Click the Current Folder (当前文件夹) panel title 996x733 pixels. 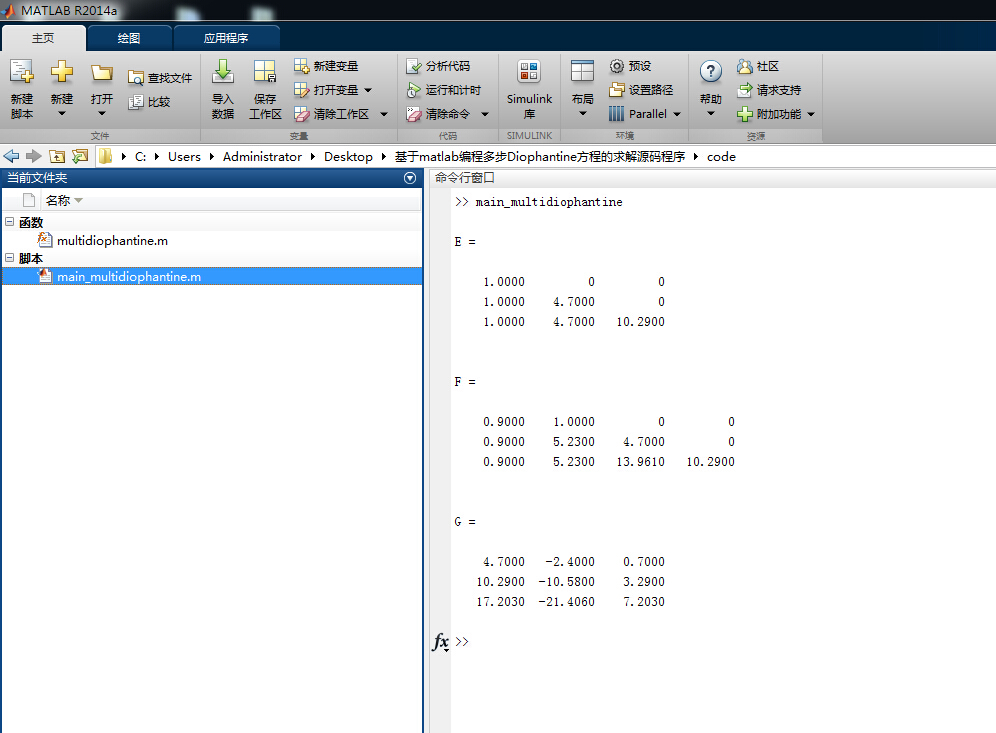[37, 178]
